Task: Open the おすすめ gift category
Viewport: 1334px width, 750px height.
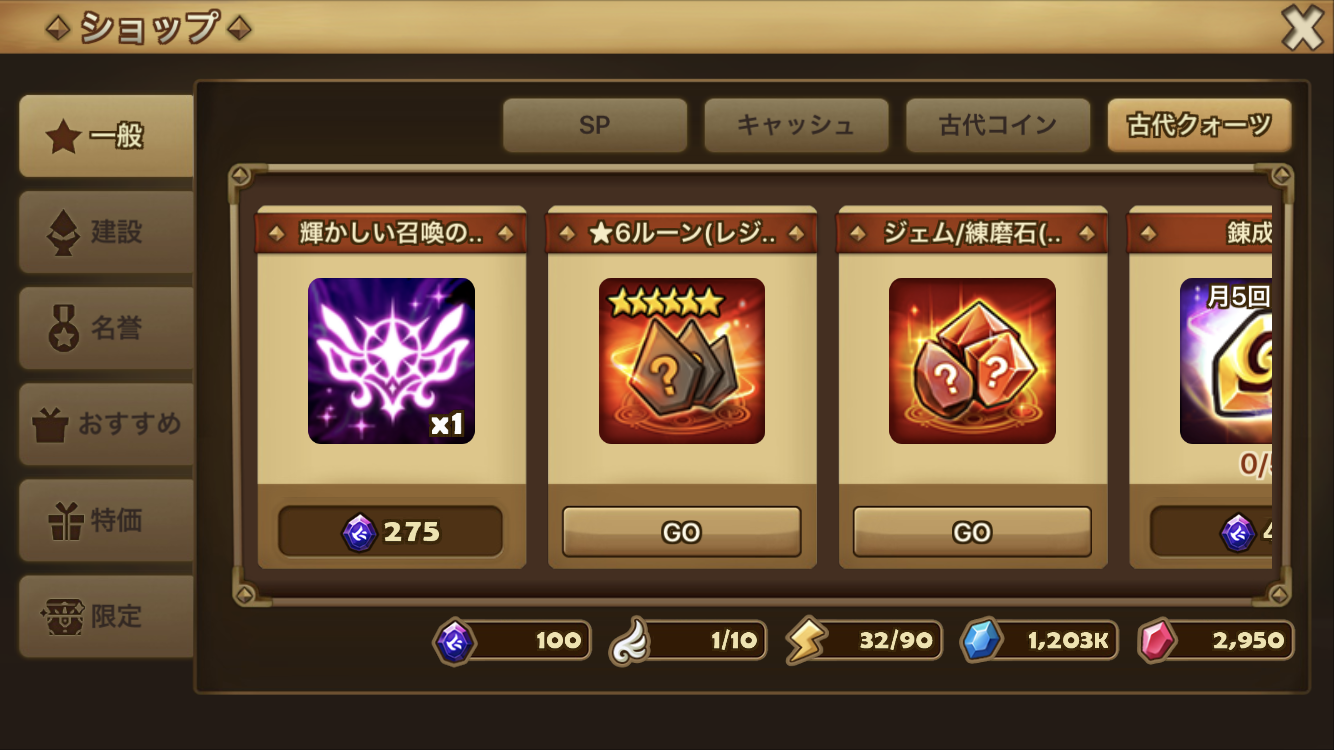Action: coord(106,424)
